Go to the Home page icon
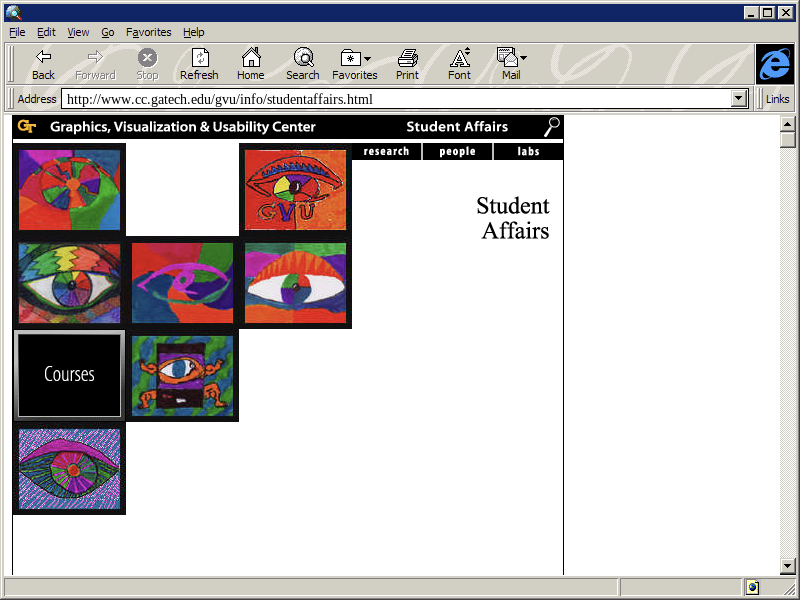This screenshot has width=800, height=600. [250, 64]
